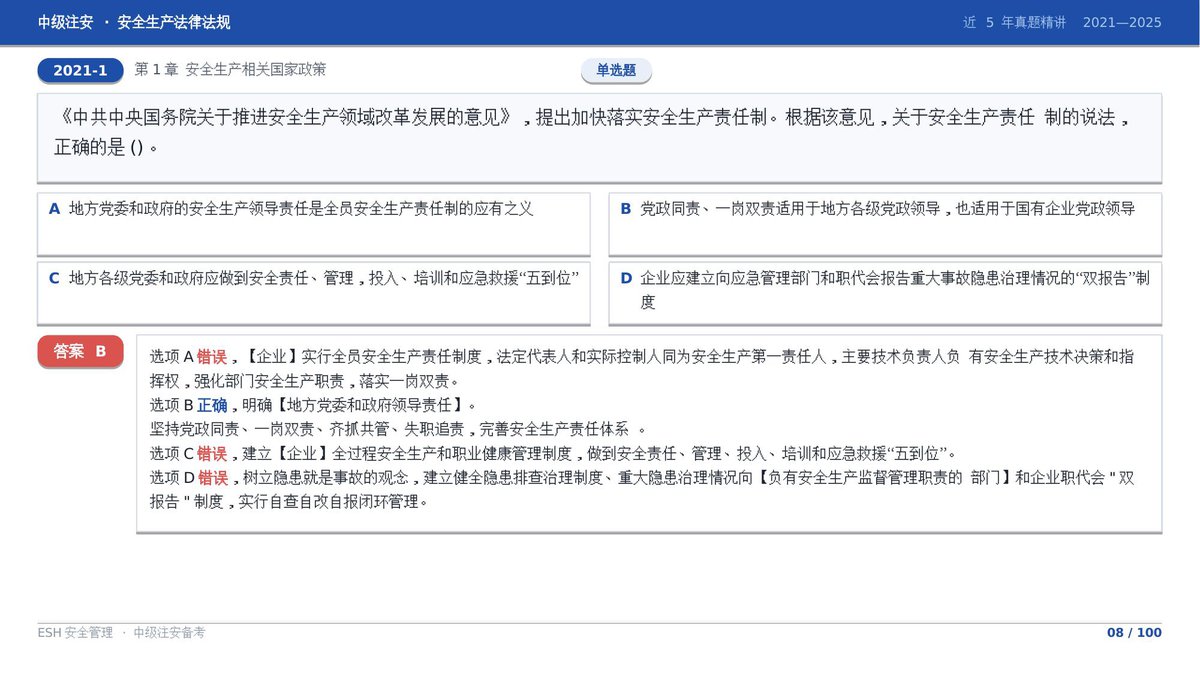Click the header text 近 5 年真题精讲 2021—2025
1200x674 pixels.
click(1062, 22)
